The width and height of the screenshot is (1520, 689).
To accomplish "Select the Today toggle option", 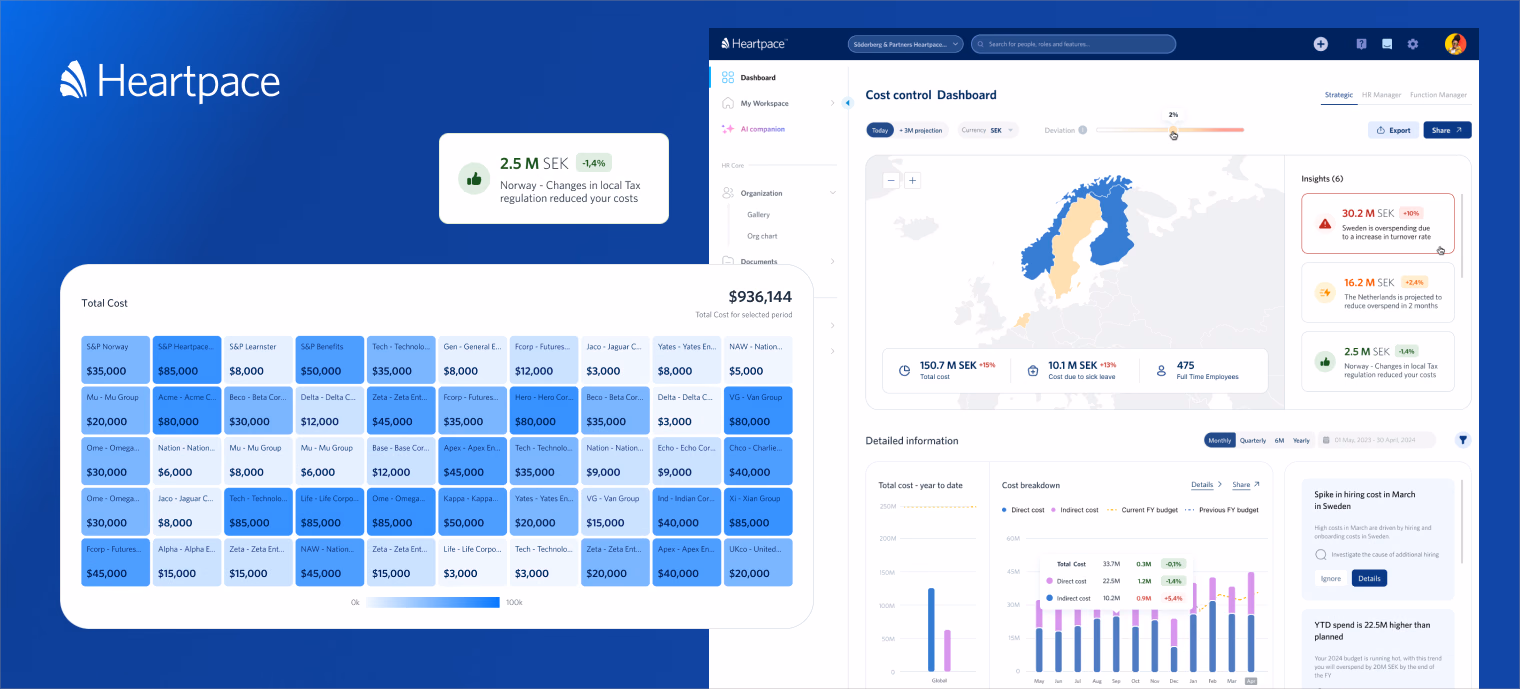I will tap(880, 130).
